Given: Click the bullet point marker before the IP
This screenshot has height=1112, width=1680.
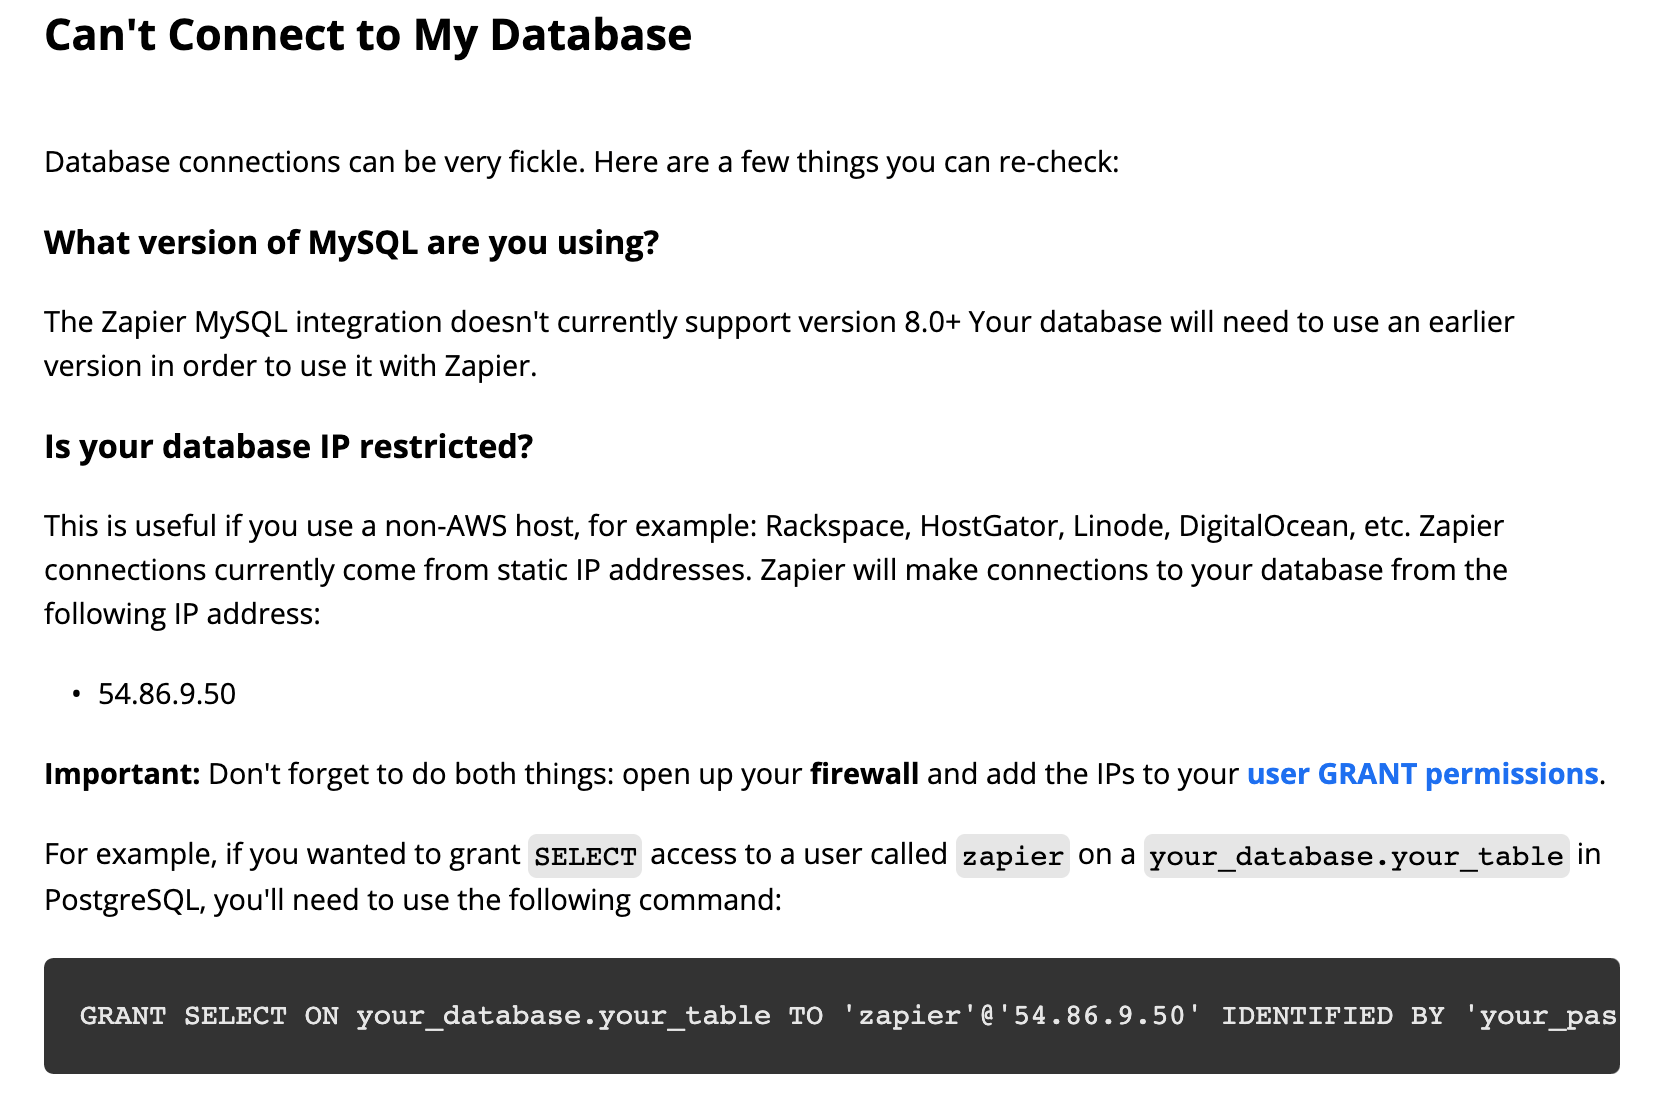Looking at the screenshot, I should [x=76, y=694].
